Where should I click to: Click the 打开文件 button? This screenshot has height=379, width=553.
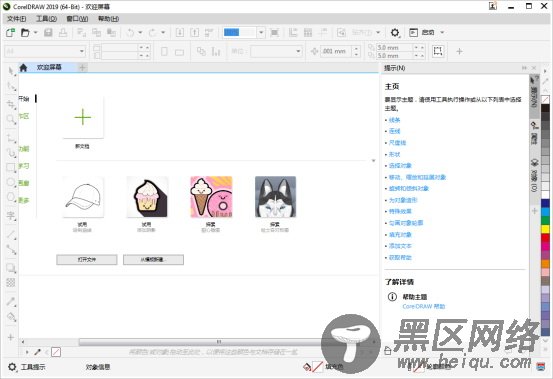[87, 260]
